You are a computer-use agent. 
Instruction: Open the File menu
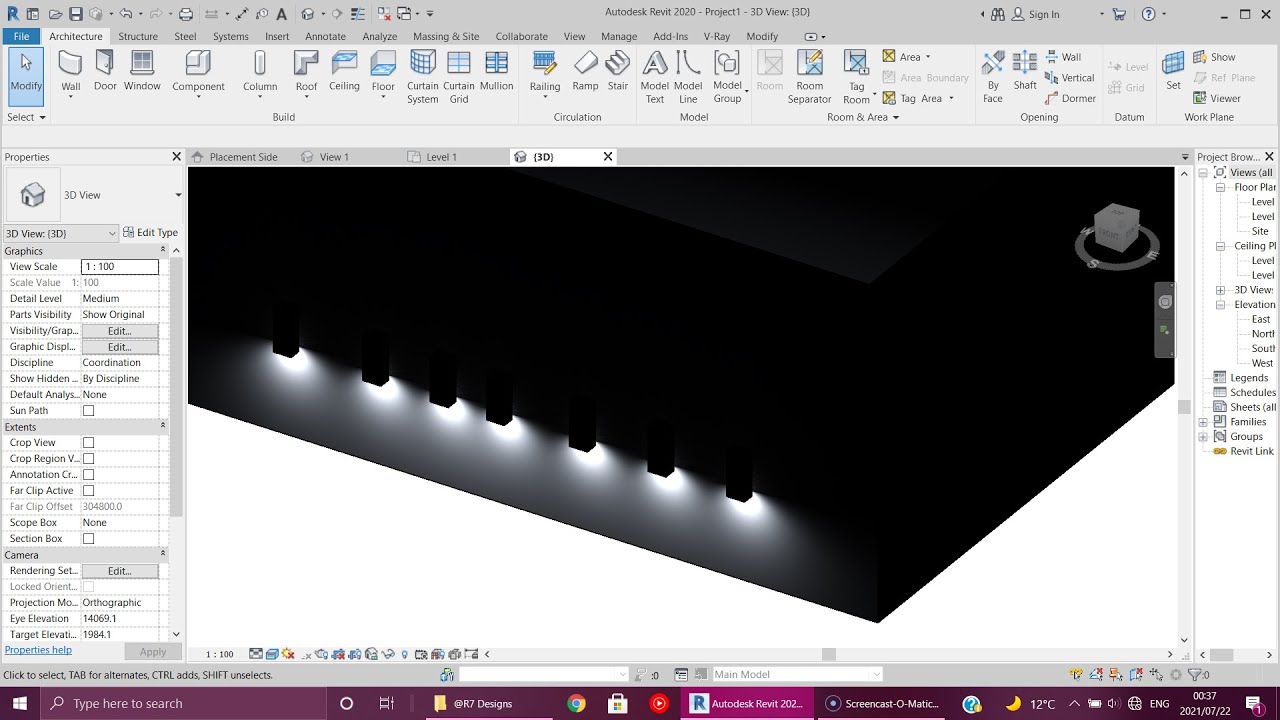(21, 36)
